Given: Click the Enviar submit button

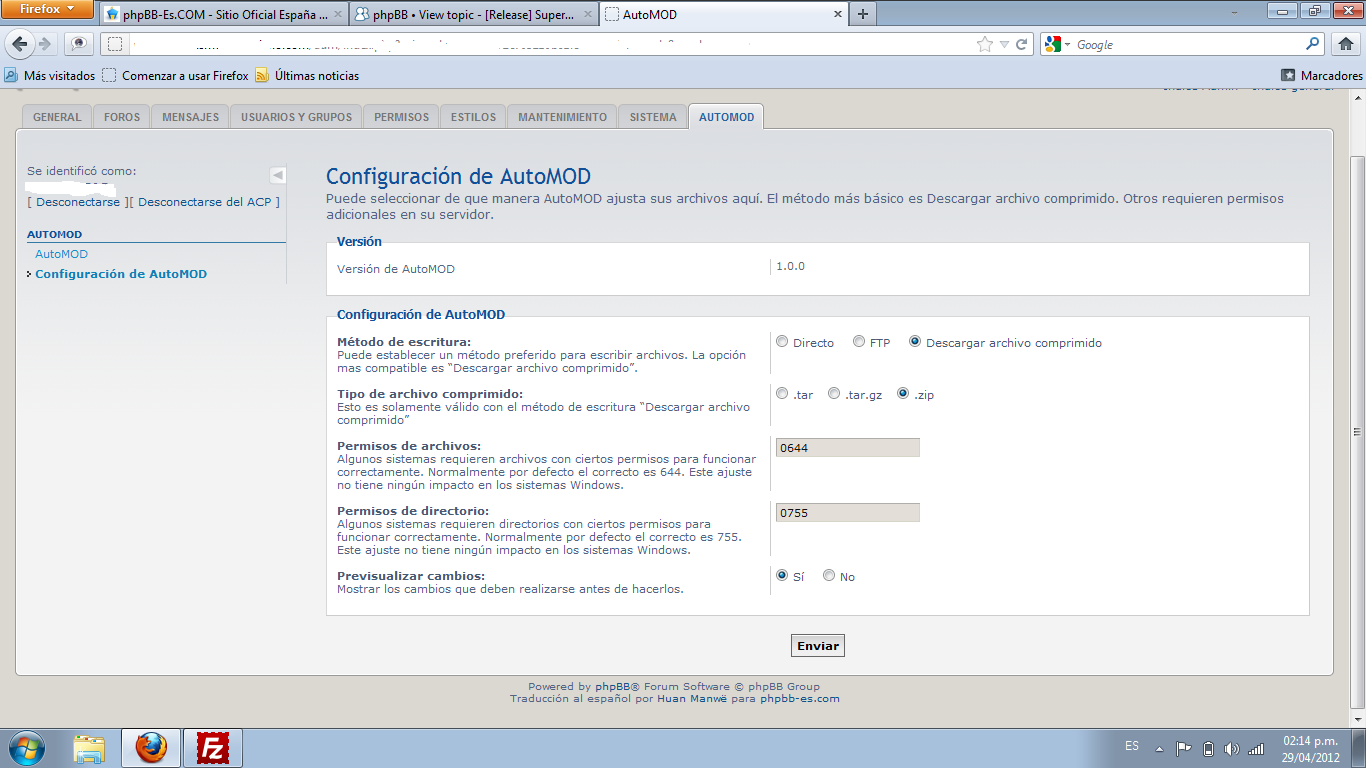Looking at the screenshot, I should [x=818, y=646].
